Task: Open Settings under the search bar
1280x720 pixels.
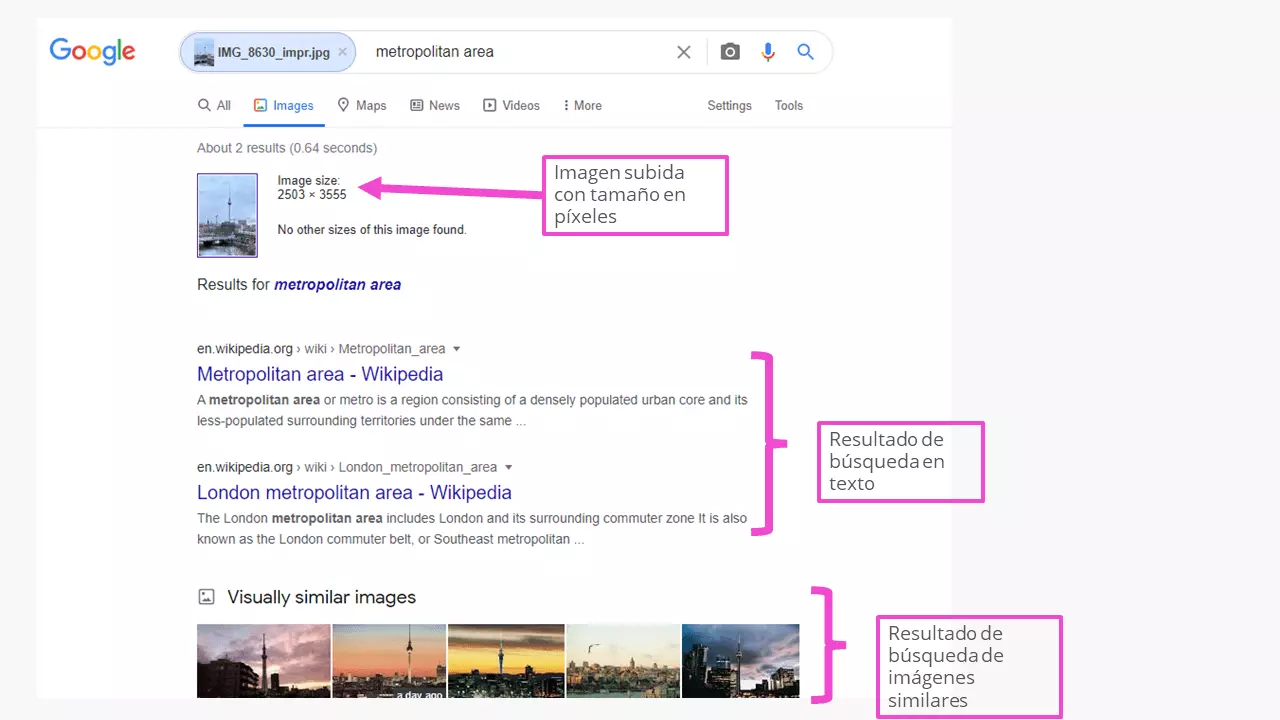Action: 729,105
